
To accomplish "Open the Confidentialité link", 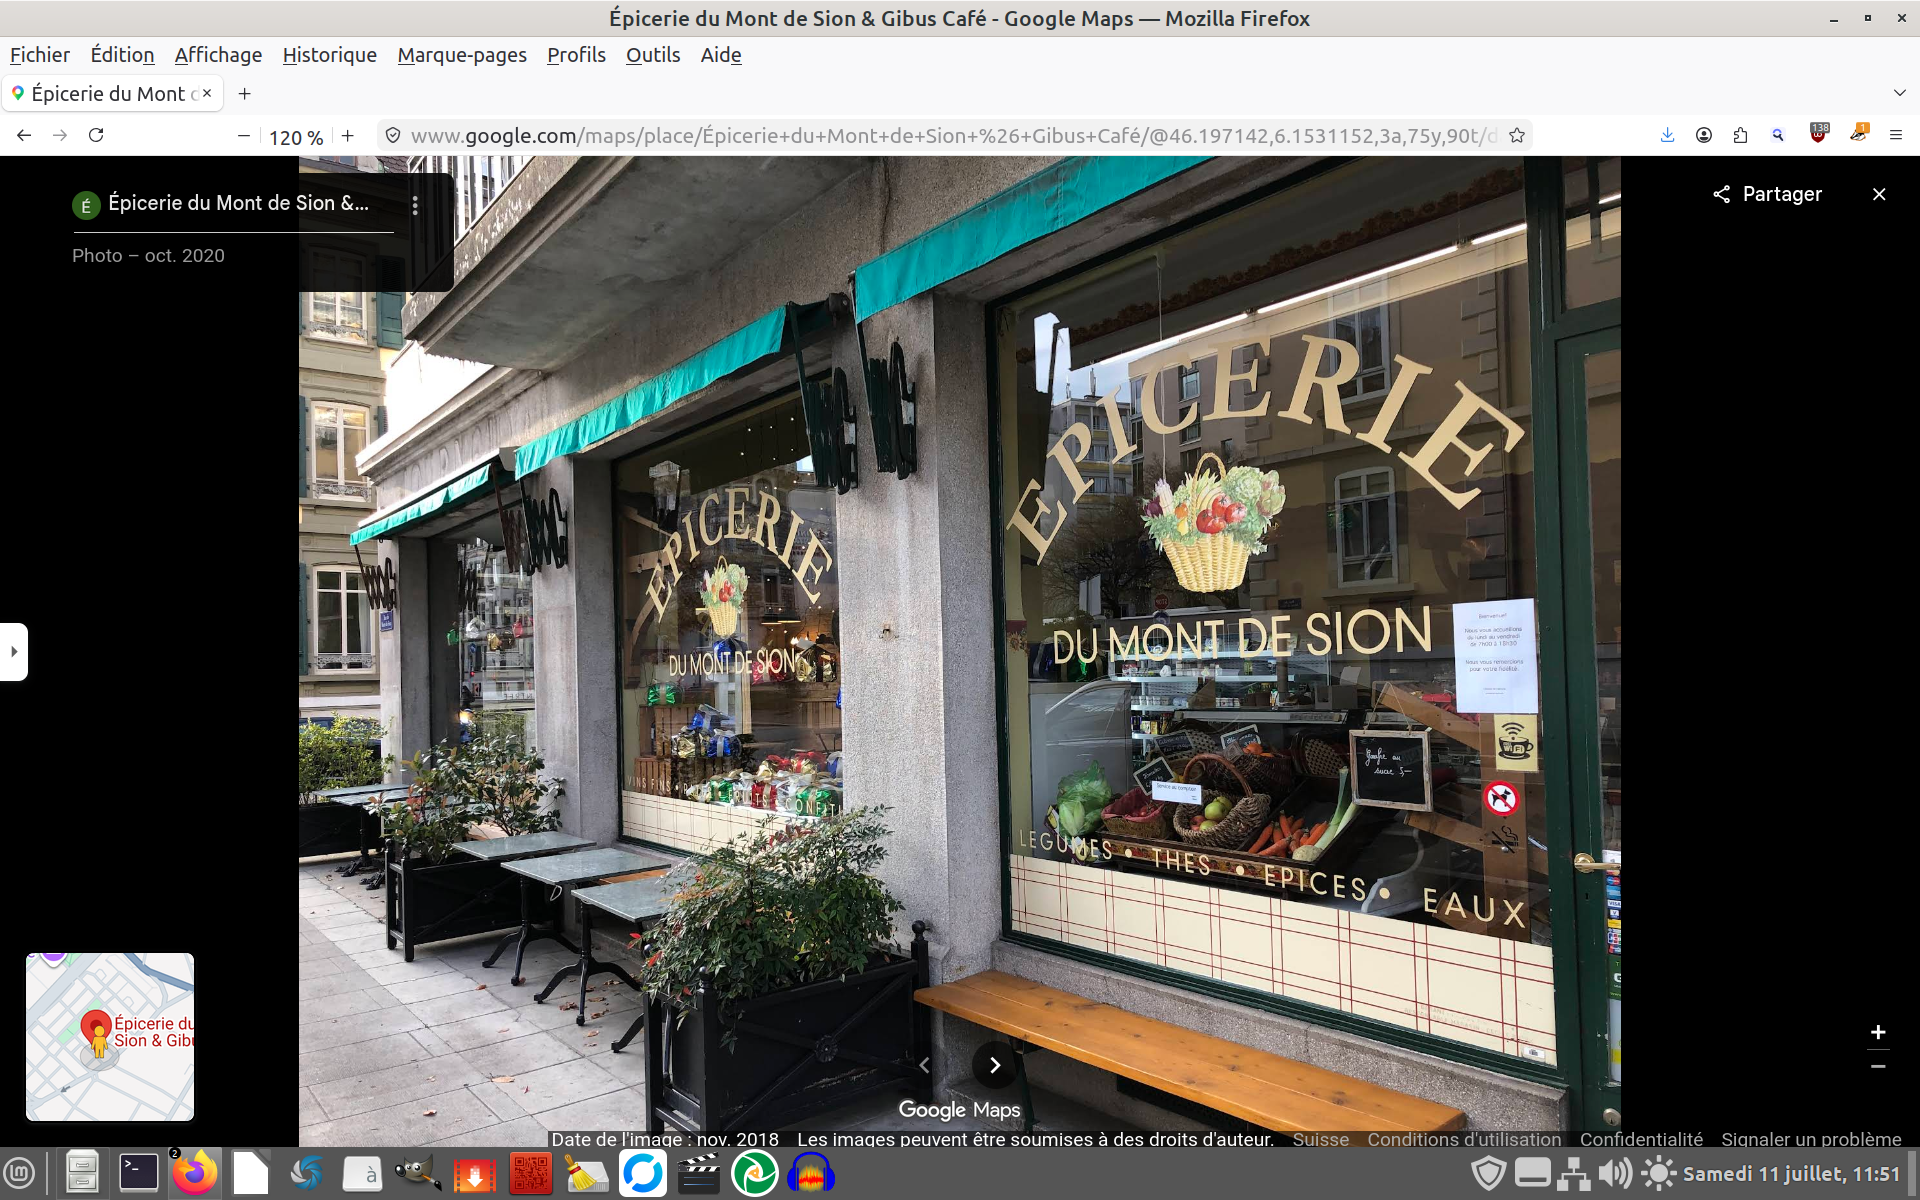I will pos(1641,1139).
